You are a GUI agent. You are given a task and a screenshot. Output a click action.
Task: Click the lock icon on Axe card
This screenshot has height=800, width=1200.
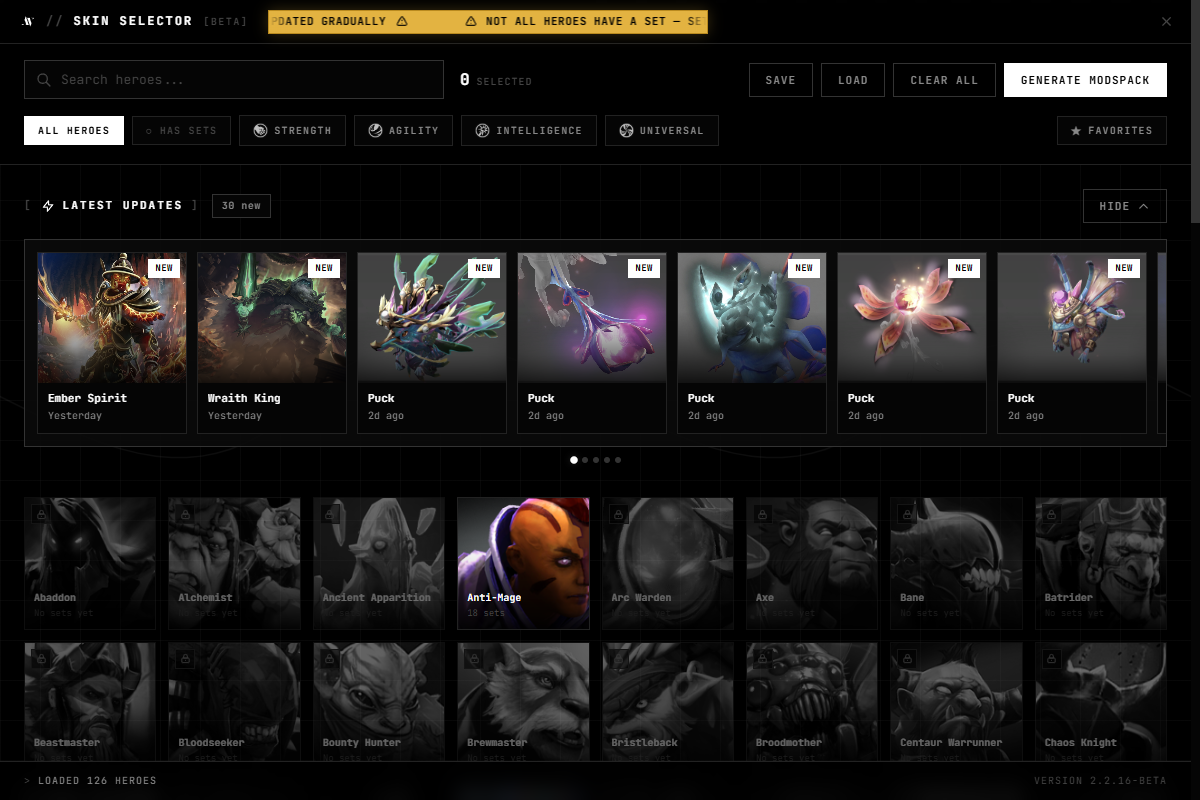point(762,514)
